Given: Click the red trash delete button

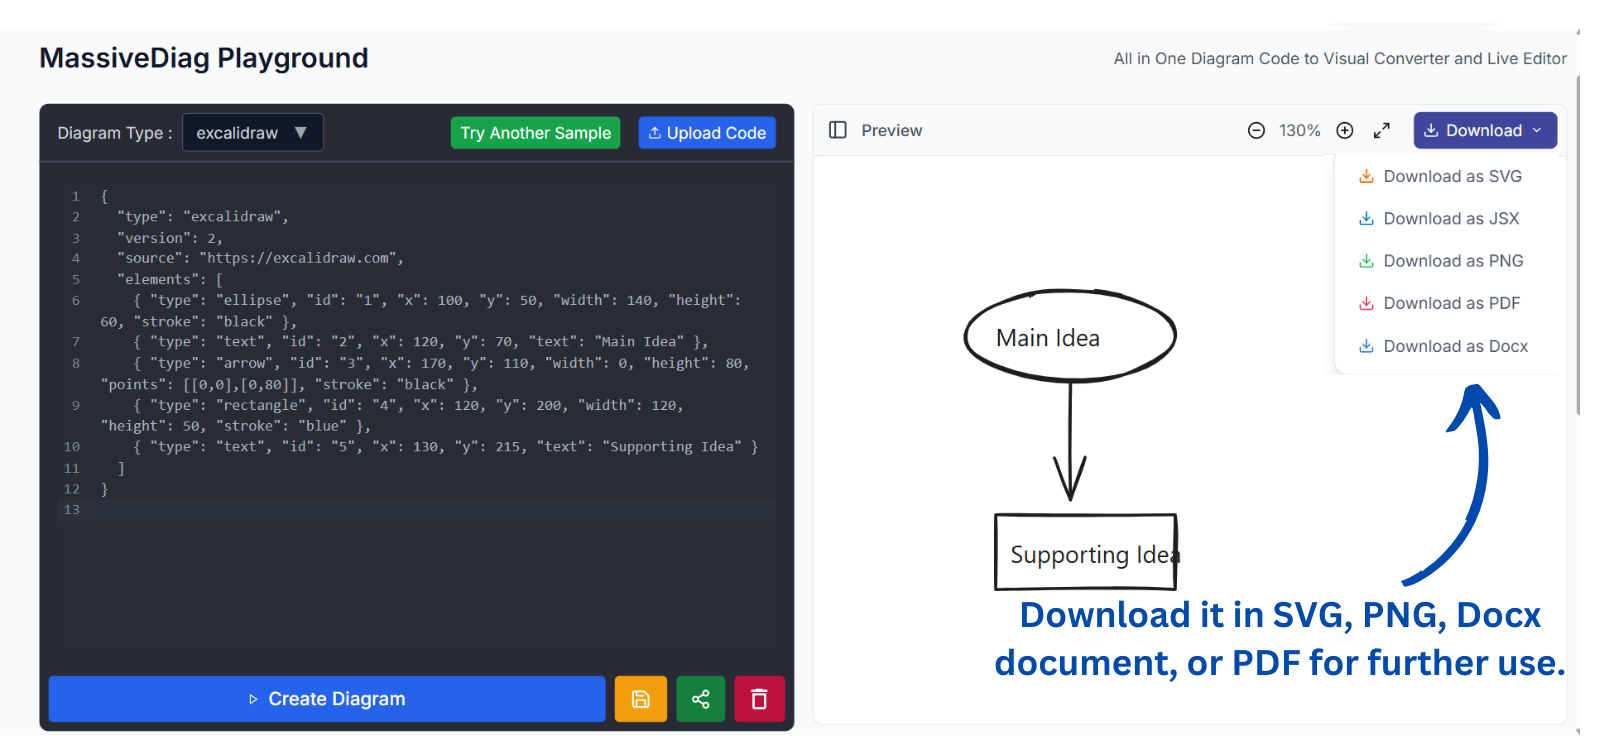Looking at the screenshot, I should click(x=759, y=699).
